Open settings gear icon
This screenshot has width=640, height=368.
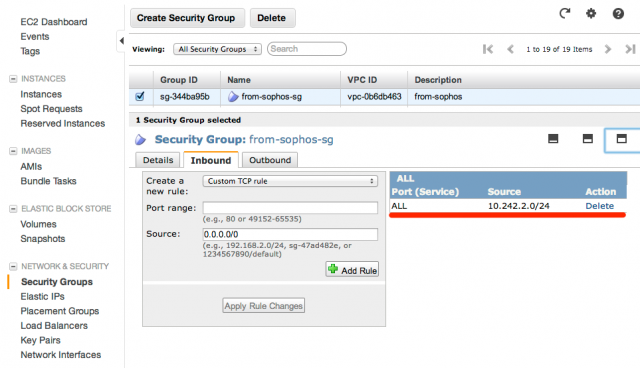coord(591,13)
